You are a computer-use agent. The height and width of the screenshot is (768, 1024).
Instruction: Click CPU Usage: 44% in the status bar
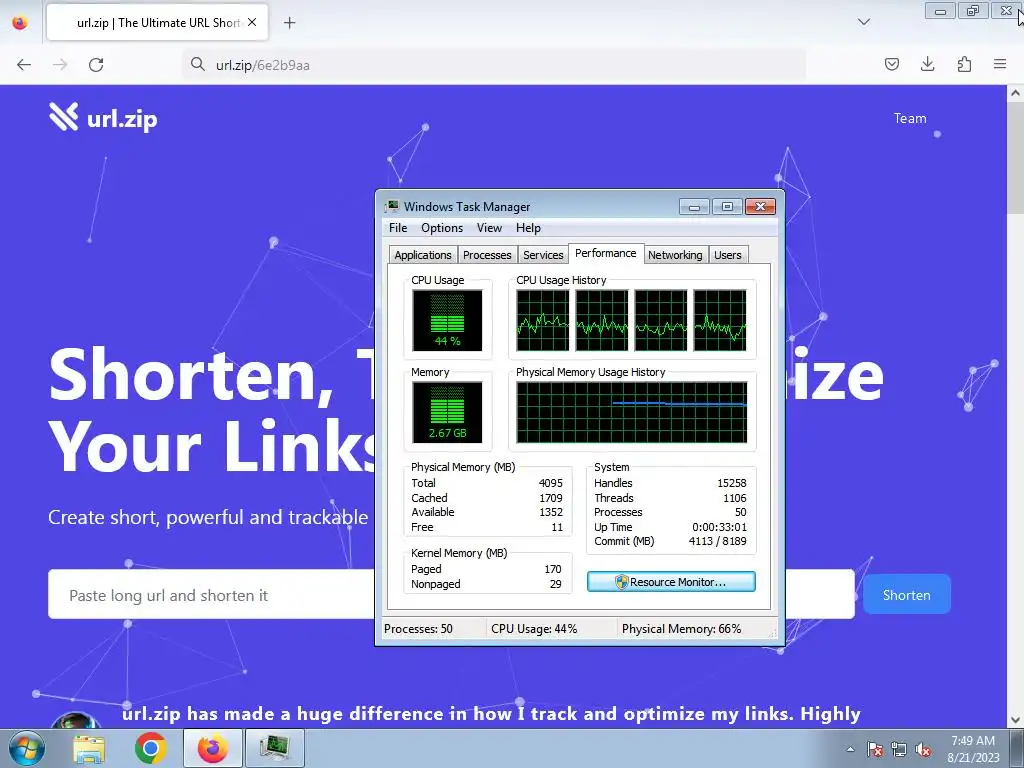534,629
